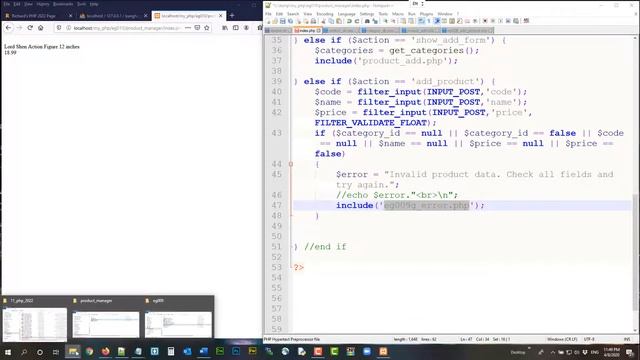
Task: Close the active localhost browser tab
Action: (x=221, y=16)
